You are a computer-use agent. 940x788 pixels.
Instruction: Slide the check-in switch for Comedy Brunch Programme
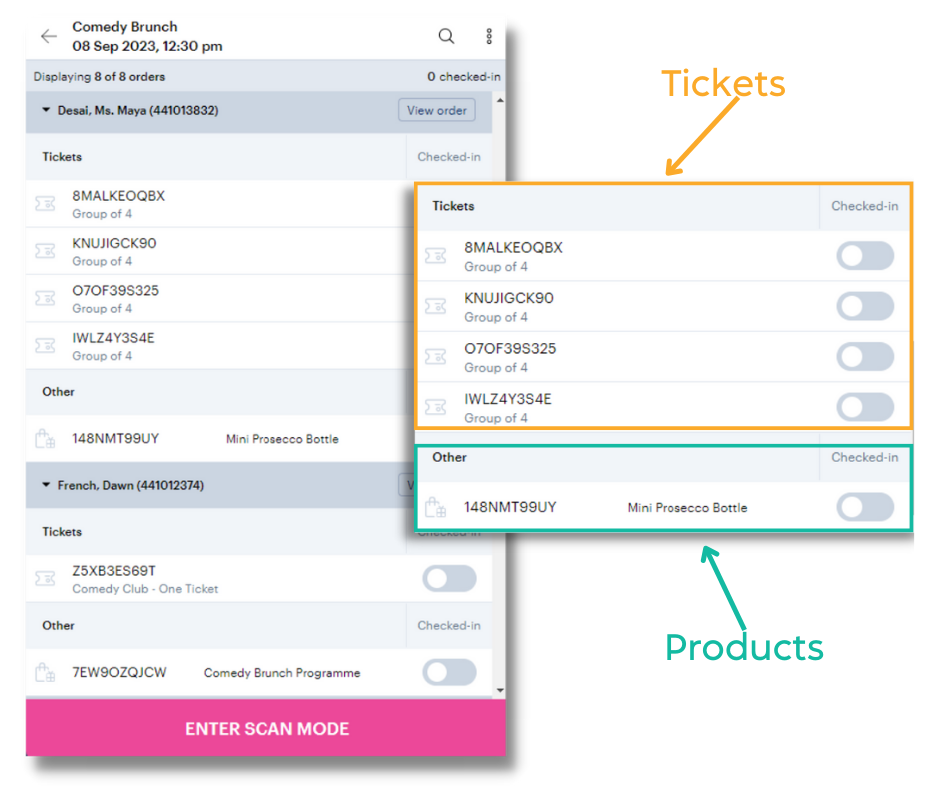(449, 672)
